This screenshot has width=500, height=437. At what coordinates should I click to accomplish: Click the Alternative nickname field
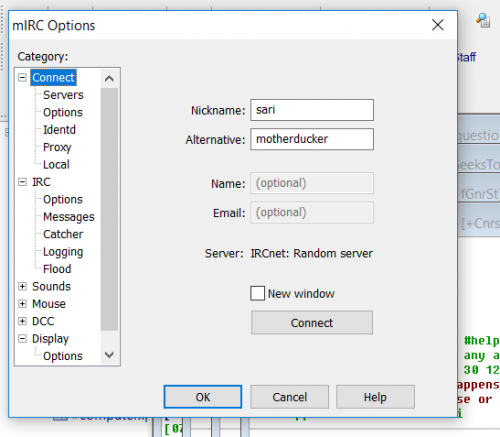tap(312, 139)
